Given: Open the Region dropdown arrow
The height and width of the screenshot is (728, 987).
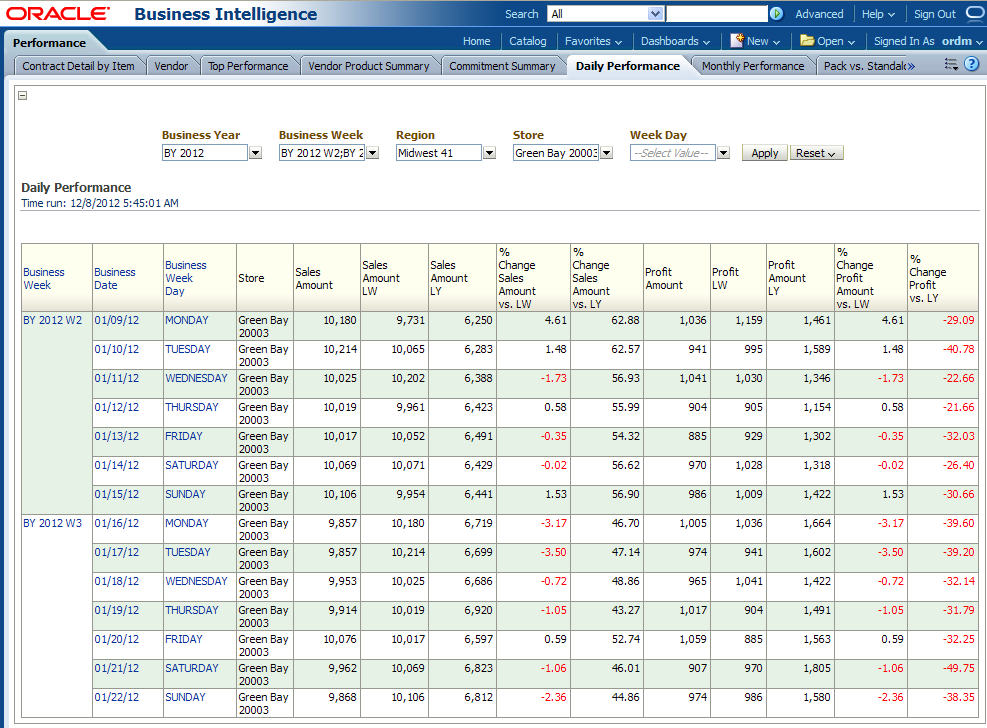Looking at the screenshot, I should [x=489, y=153].
